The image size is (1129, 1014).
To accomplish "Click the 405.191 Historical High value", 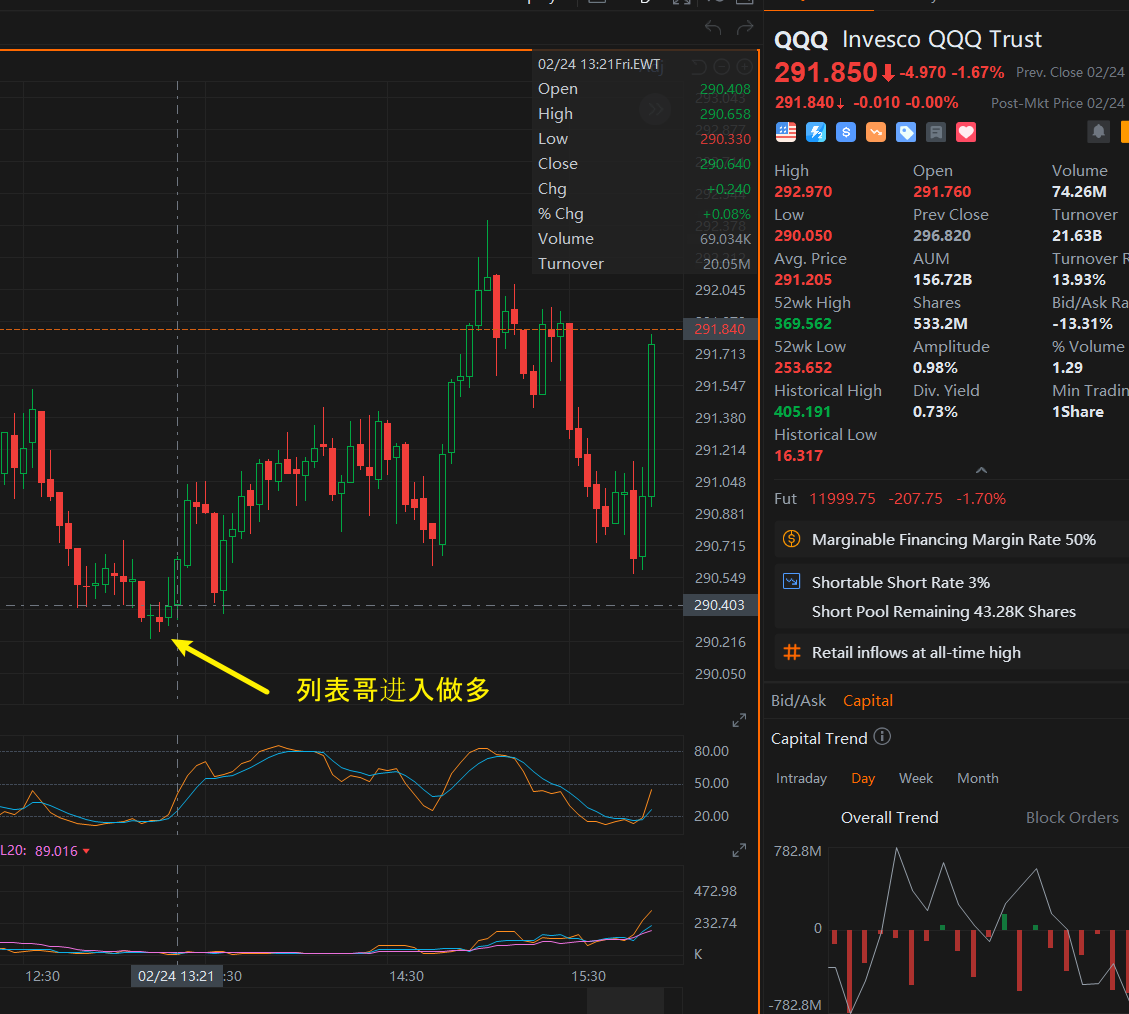I will coord(802,411).
